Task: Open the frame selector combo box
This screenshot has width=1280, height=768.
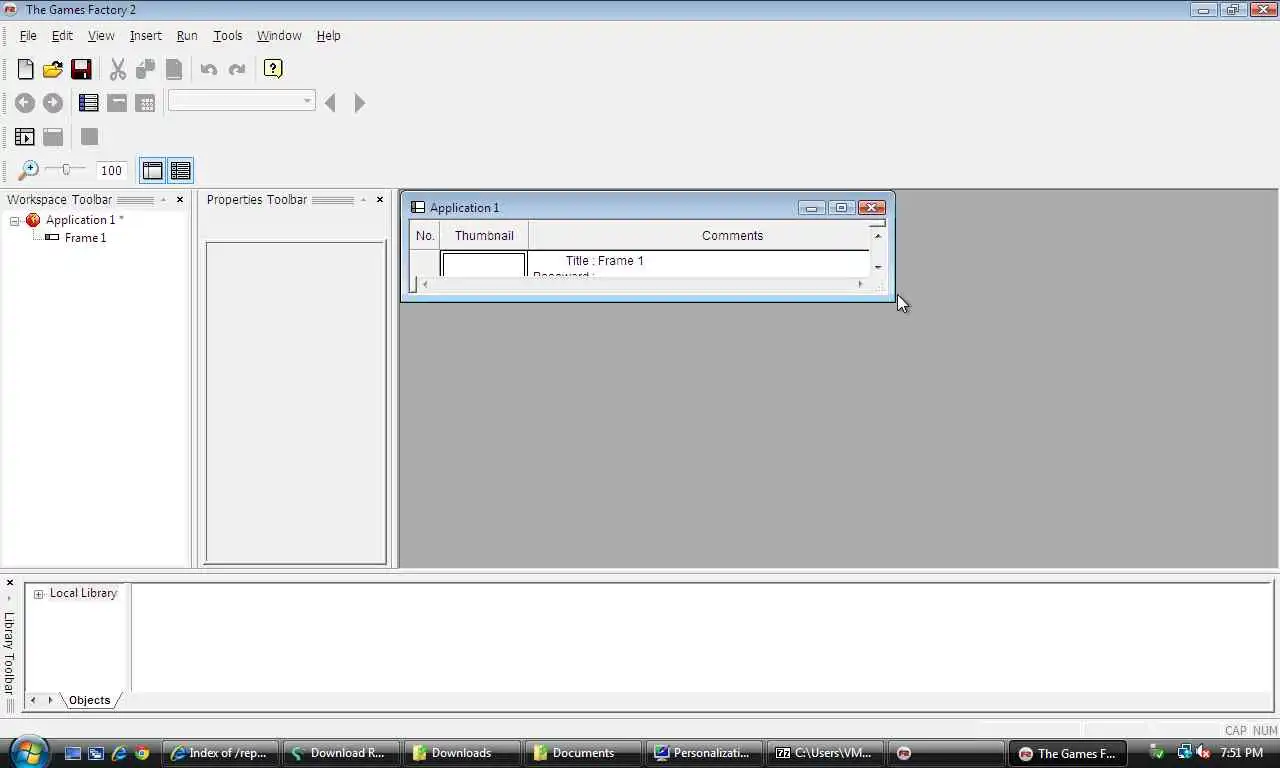Action: coord(242,101)
